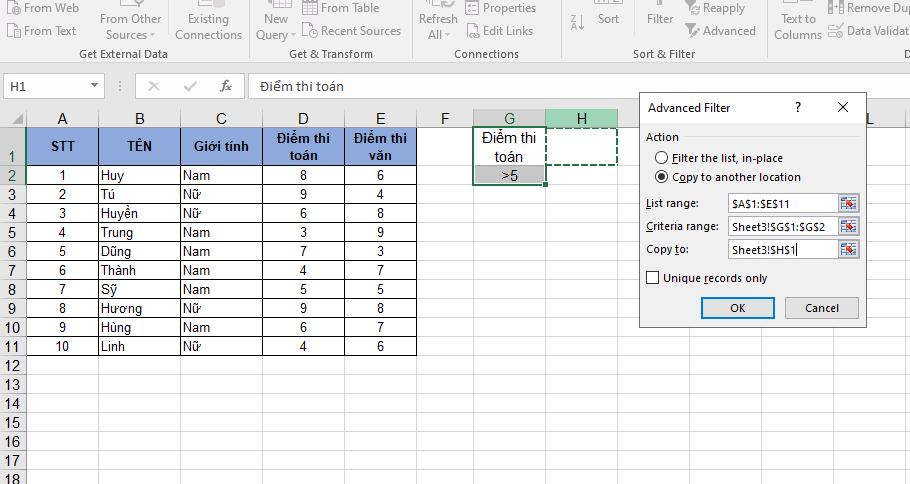The width and height of the screenshot is (910, 484).
Task: Collapse the dialog via the List range selector icon
Action: point(848,204)
